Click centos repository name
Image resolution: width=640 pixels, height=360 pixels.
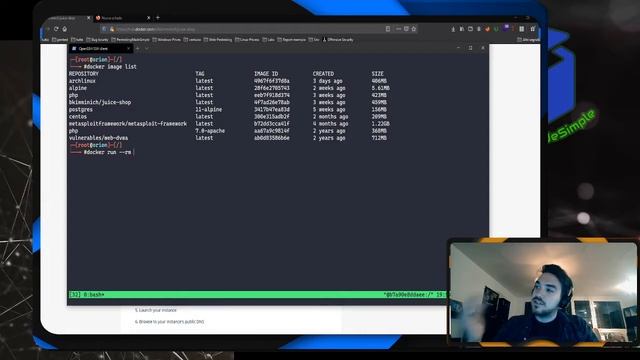tap(78, 117)
